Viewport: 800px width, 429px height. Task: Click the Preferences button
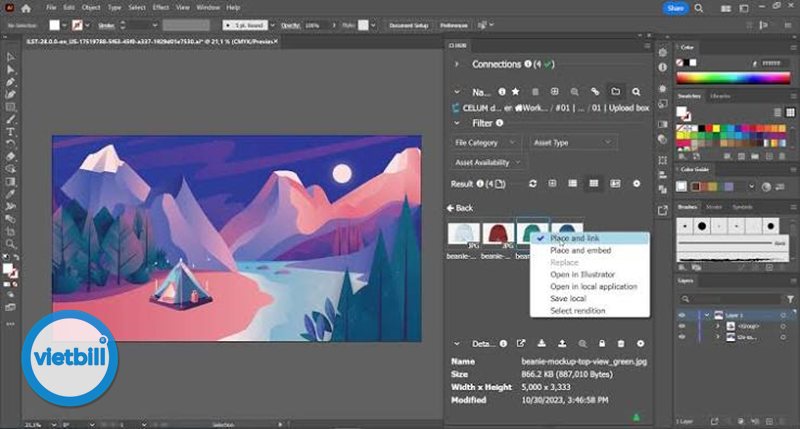(x=454, y=25)
